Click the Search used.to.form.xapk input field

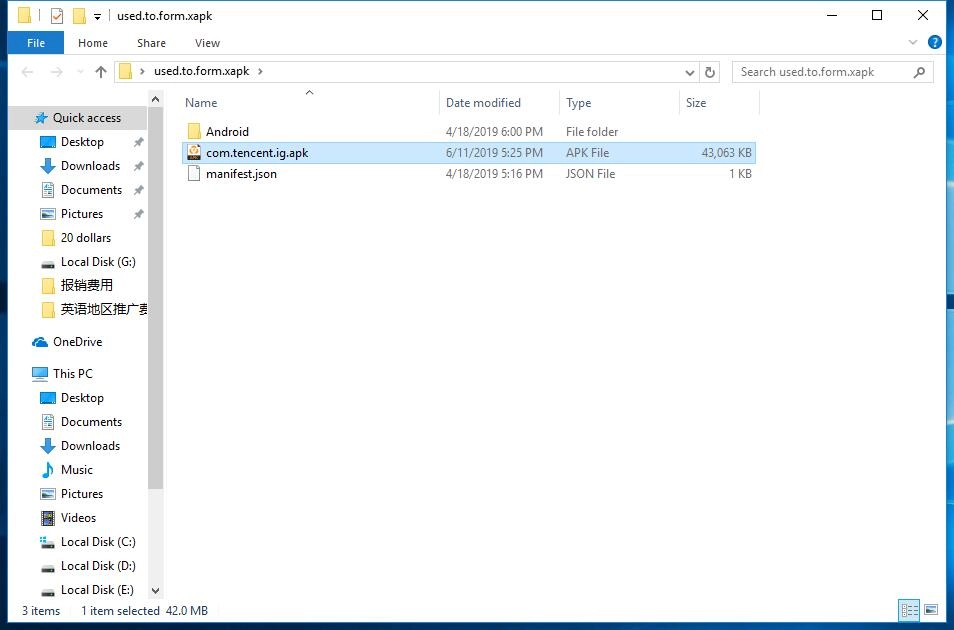[x=822, y=72]
